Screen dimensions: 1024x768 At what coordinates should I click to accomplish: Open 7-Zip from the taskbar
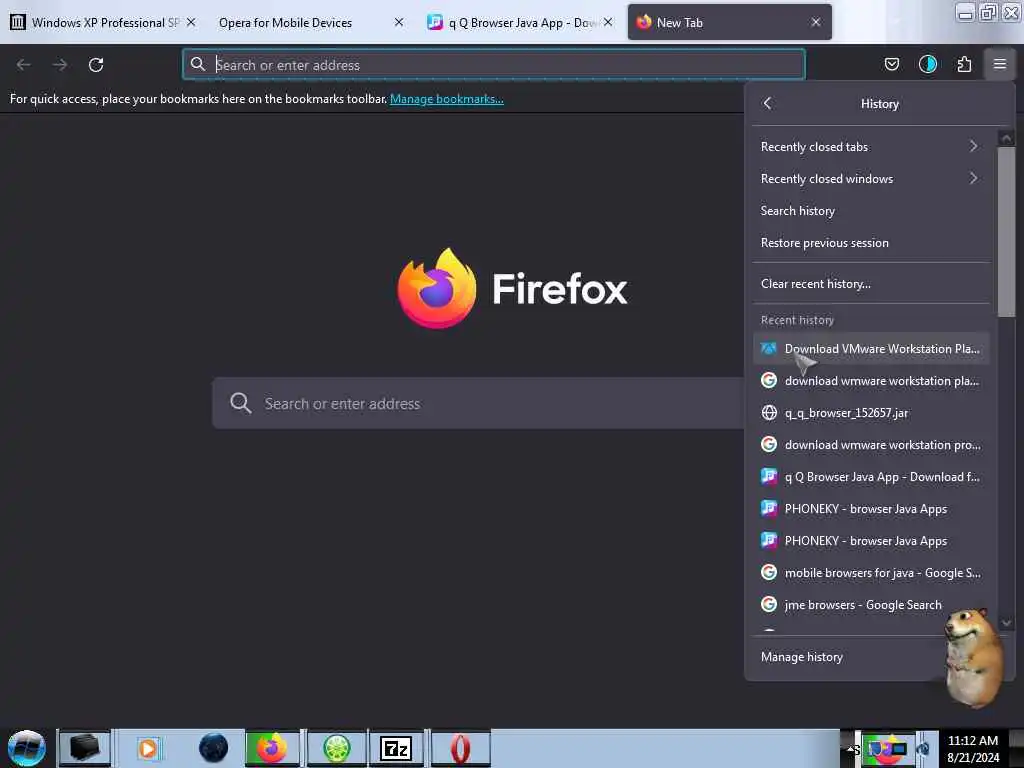coord(396,748)
